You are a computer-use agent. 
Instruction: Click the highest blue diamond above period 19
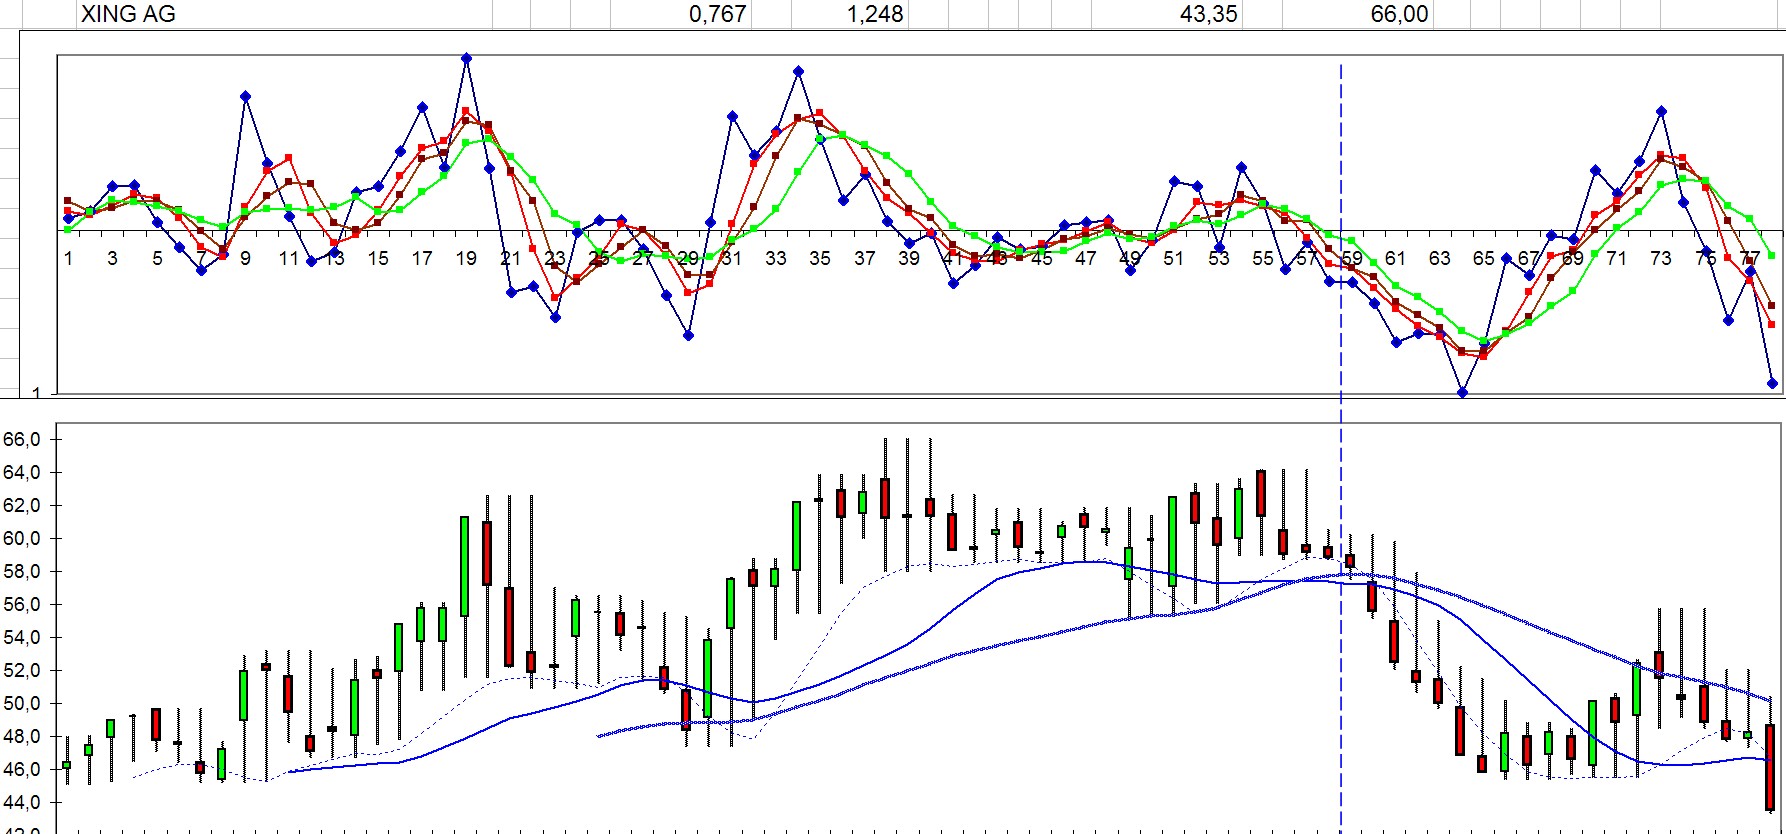pos(466,58)
